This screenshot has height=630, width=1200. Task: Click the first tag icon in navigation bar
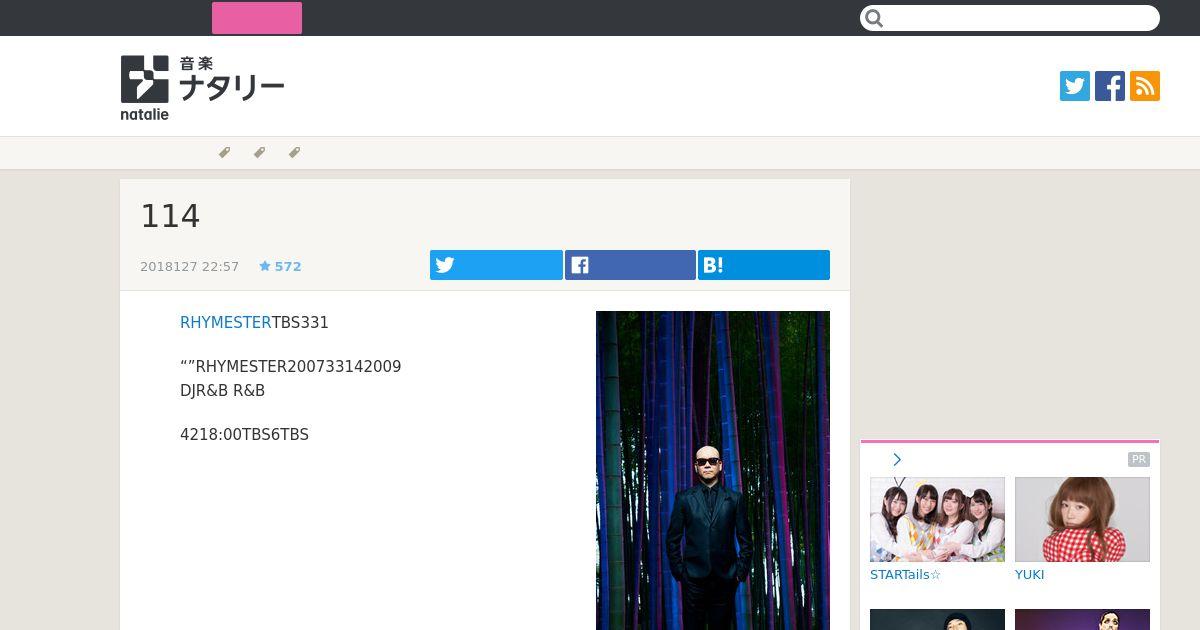224,153
